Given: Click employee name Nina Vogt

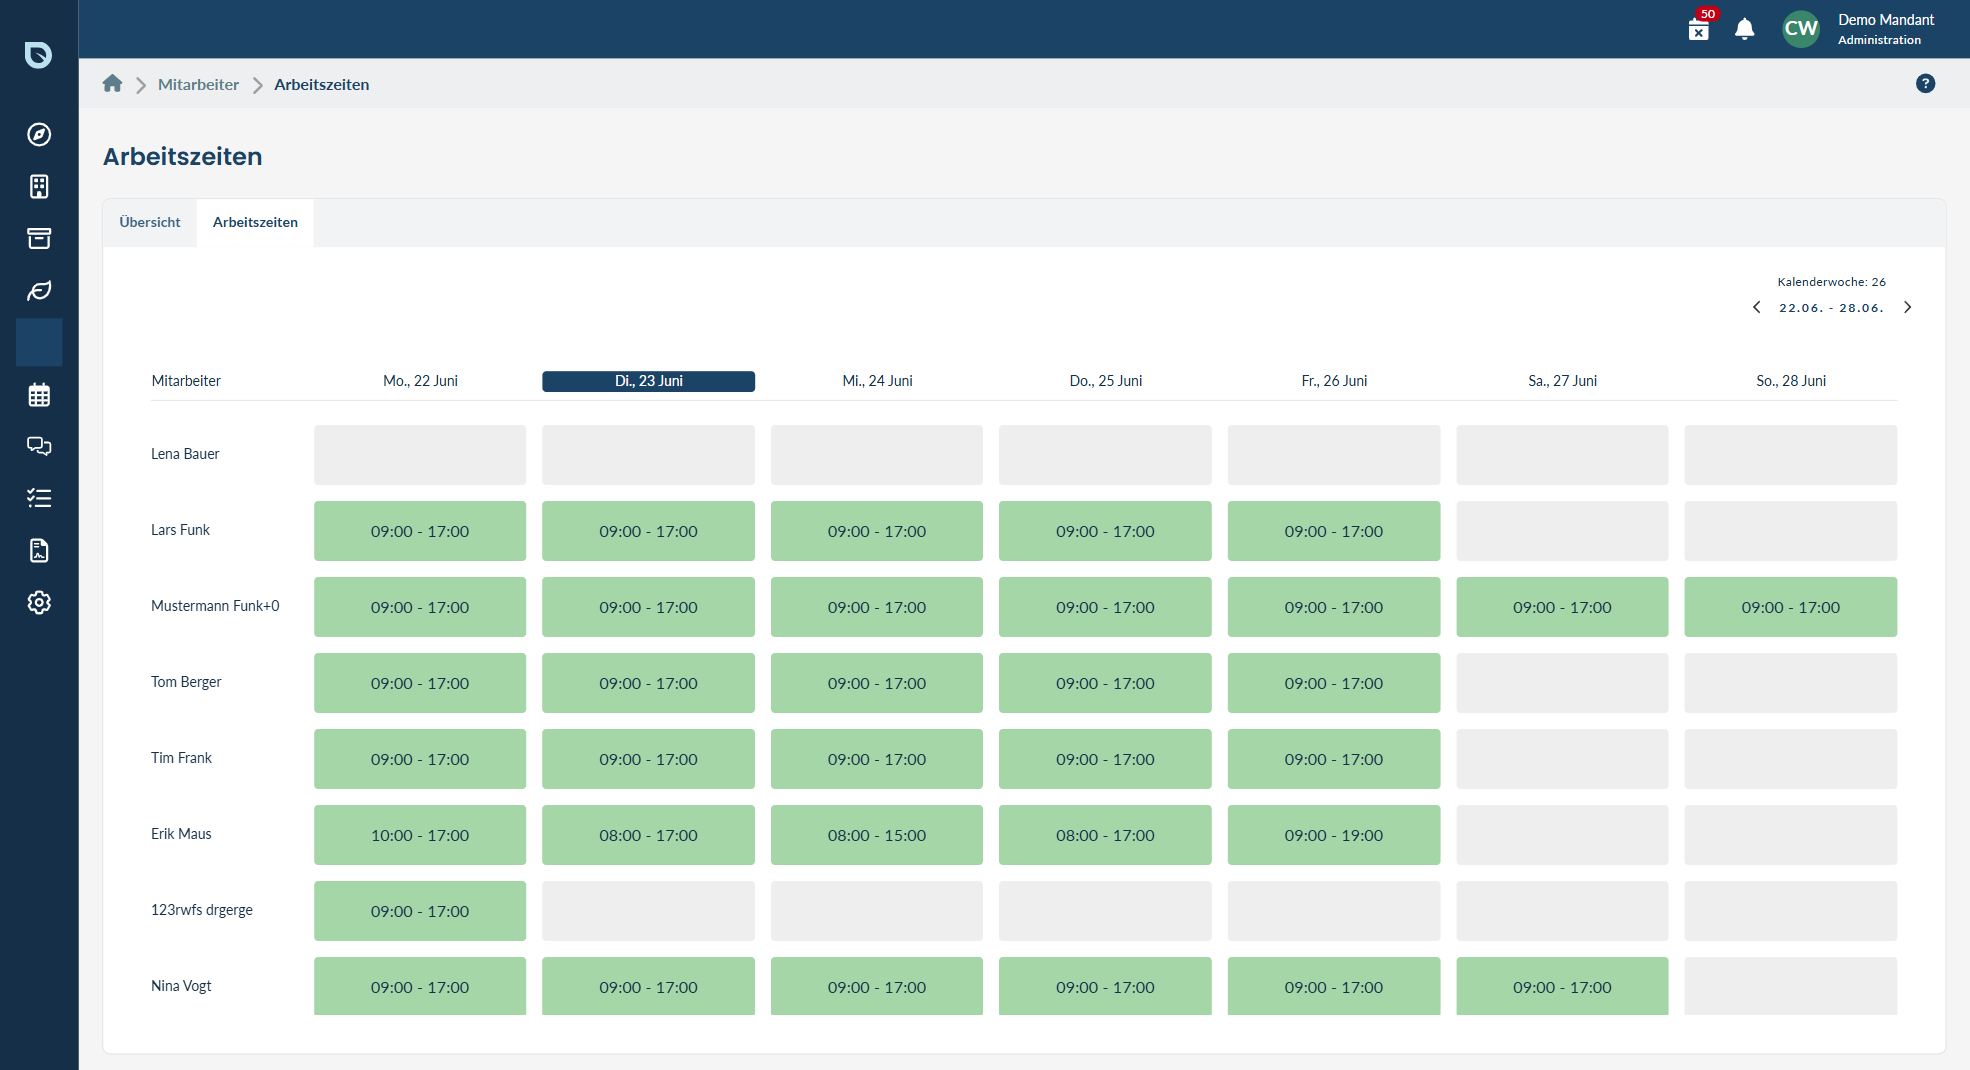Looking at the screenshot, I should click(x=181, y=986).
